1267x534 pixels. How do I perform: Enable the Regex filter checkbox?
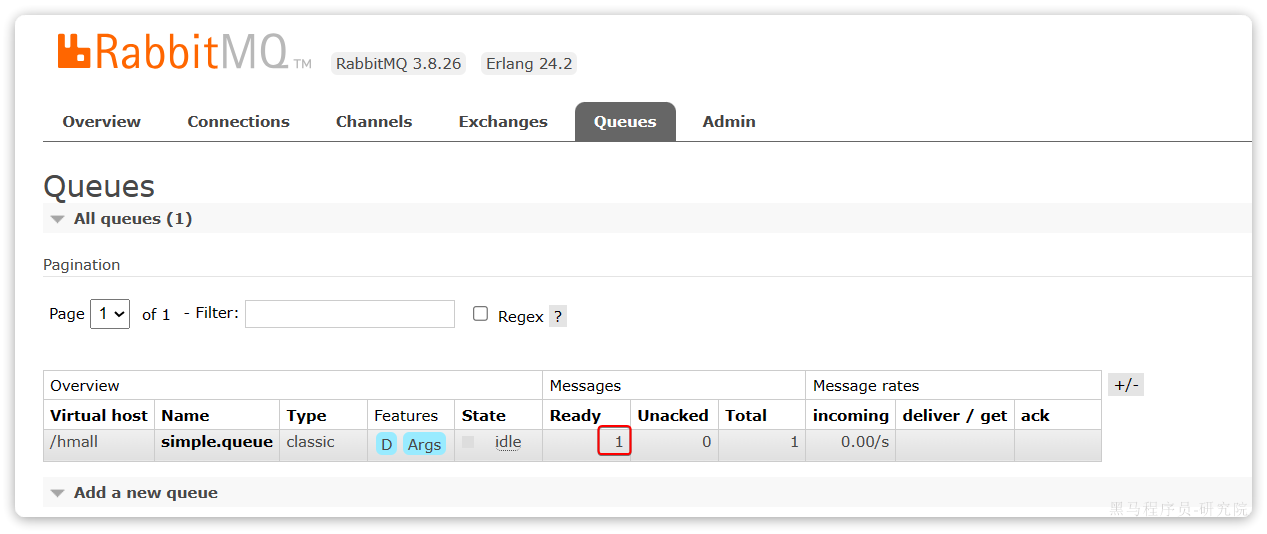coord(480,314)
